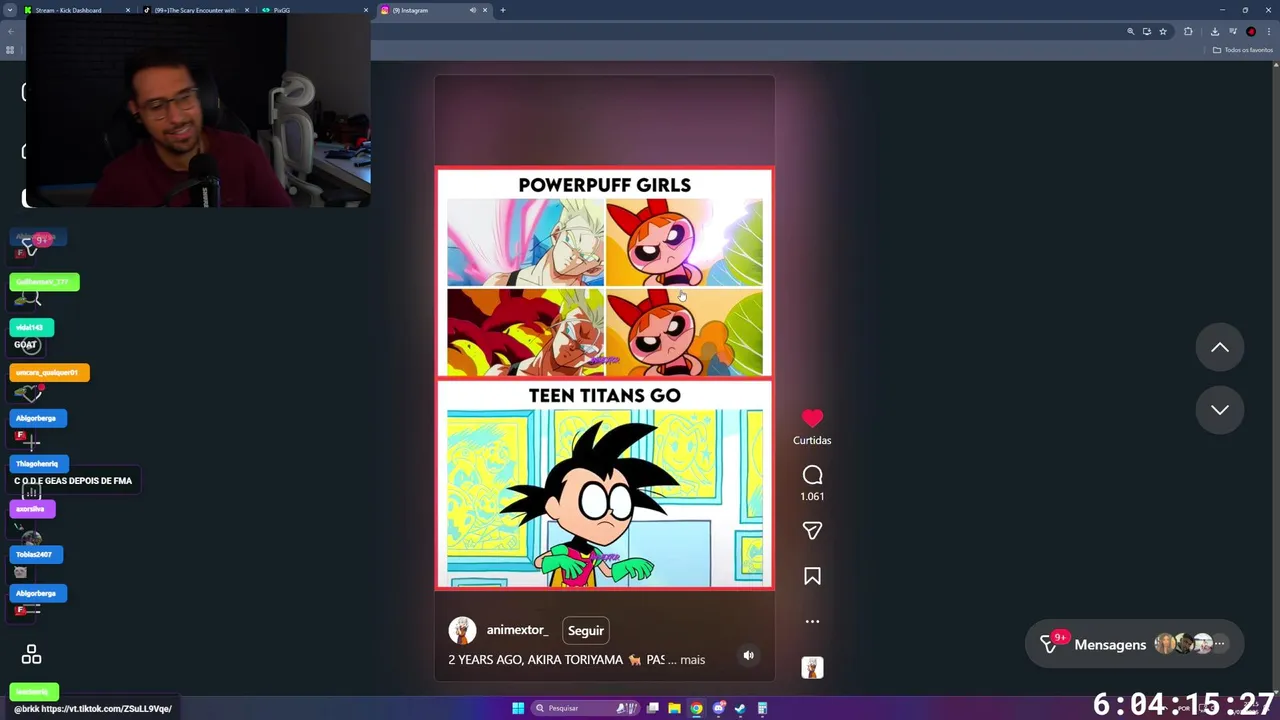This screenshot has height=720, width=1280.
Task: Open the apps grid in bookmarks bar
Action: pyautogui.click(x=10, y=50)
